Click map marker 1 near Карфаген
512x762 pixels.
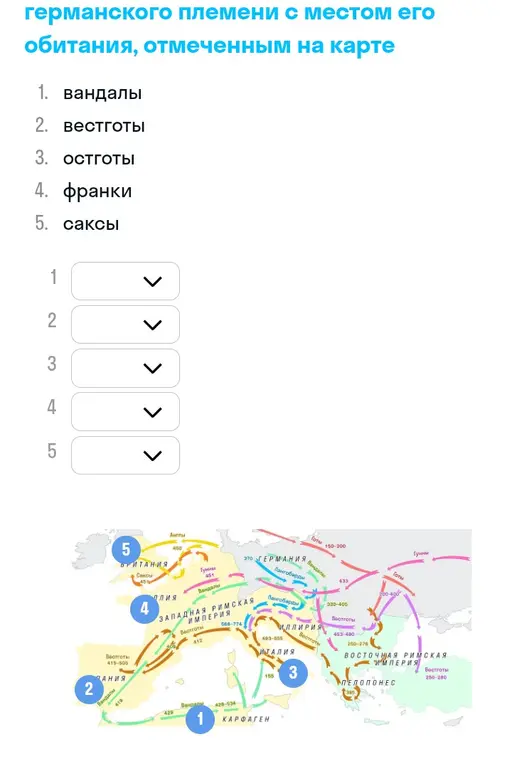[200, 719]
